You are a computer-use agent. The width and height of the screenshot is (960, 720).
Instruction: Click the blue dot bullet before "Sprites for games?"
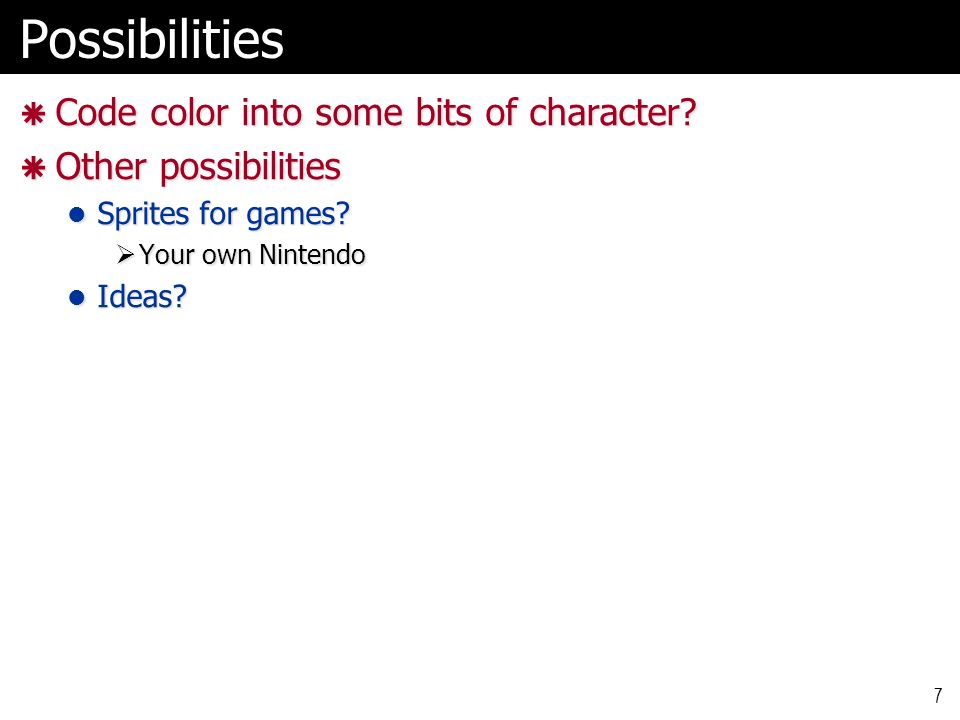click(77, 215)
